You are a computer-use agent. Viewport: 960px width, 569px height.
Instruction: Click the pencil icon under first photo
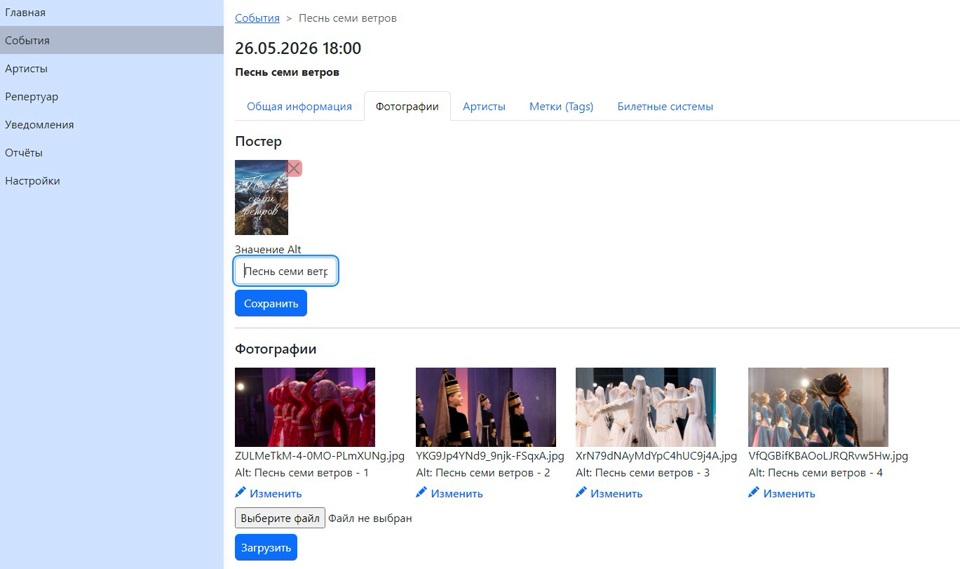pos(241,493)
